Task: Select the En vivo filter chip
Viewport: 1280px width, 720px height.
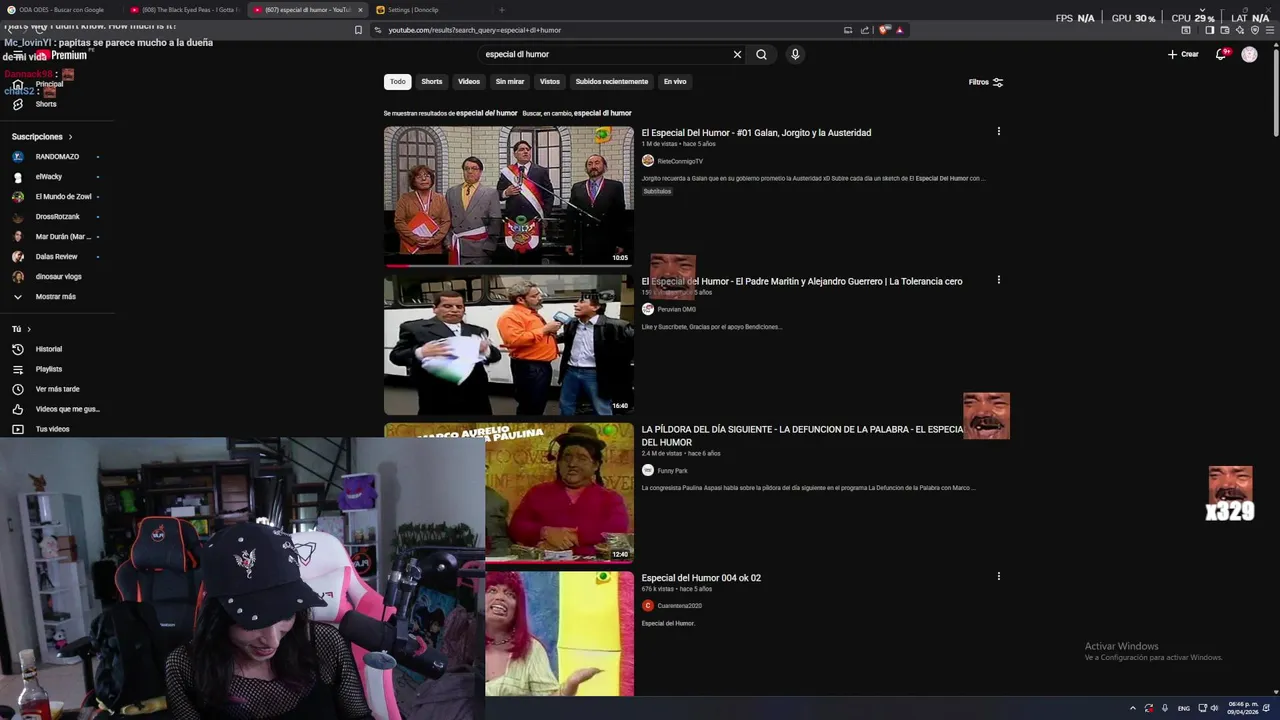Action: pos(675,82)
